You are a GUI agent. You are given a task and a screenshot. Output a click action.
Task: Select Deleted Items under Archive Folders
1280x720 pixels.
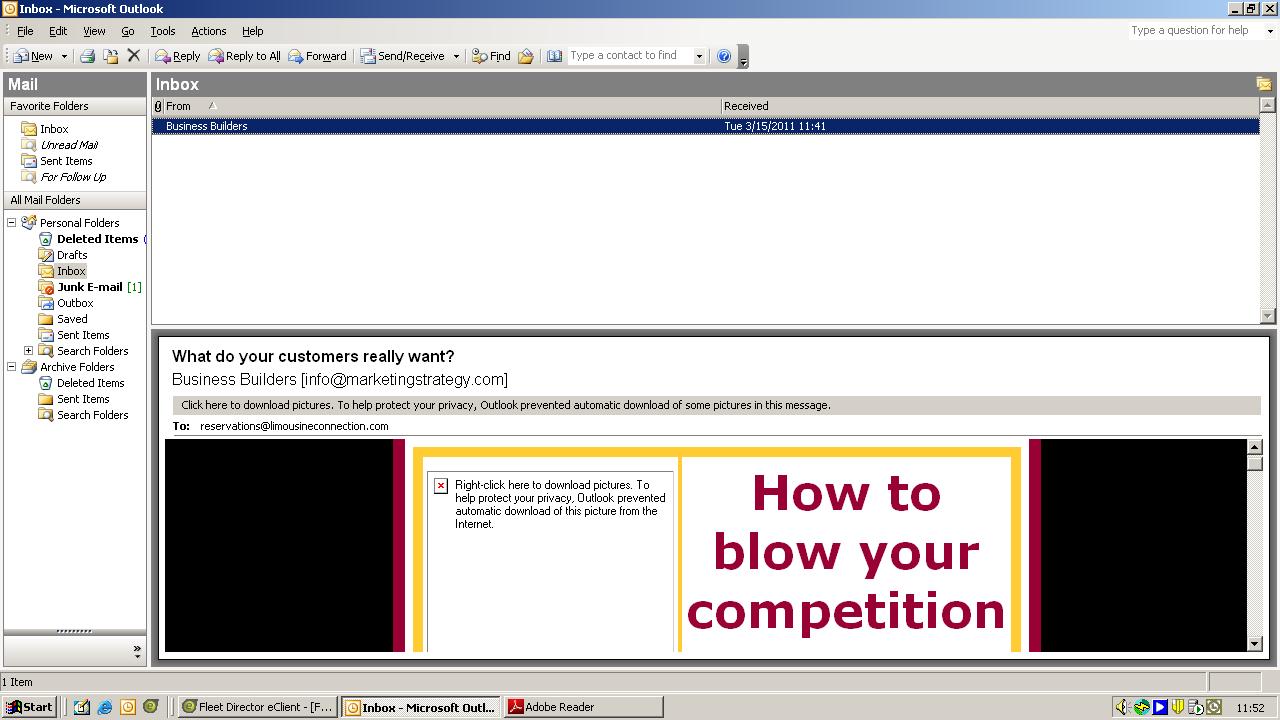[90, 383]
